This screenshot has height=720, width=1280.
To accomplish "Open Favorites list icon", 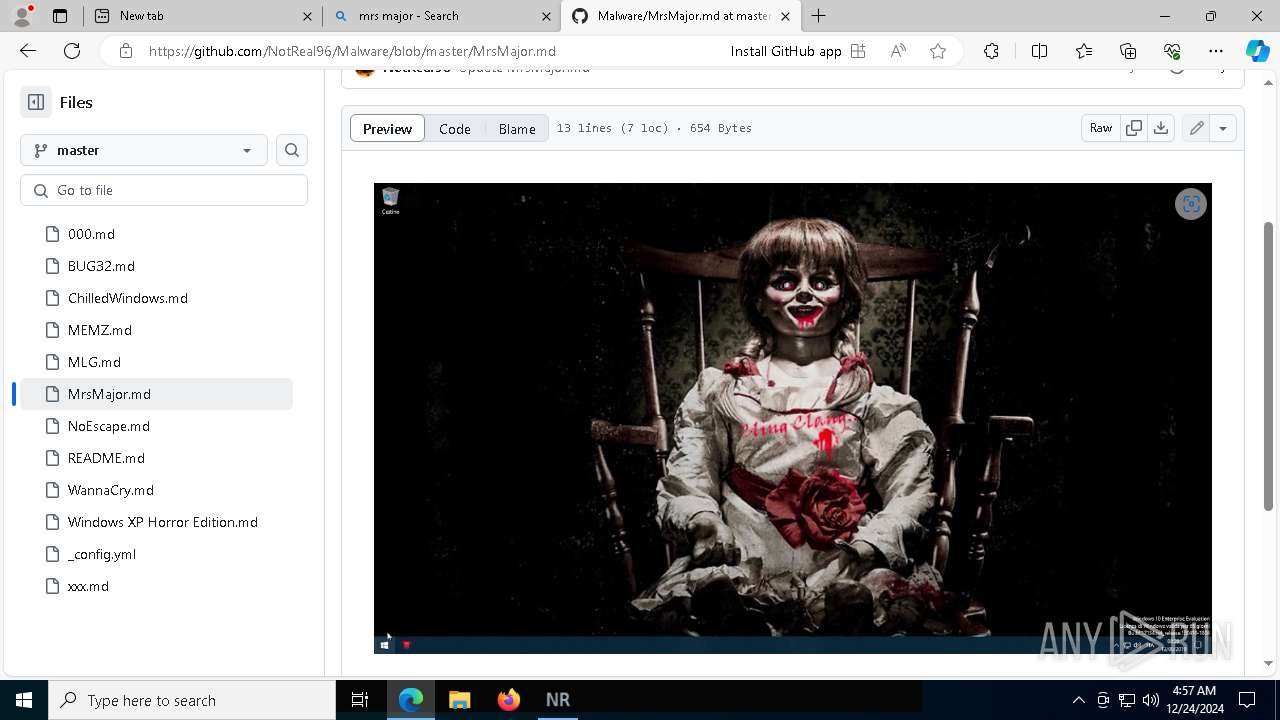I will [1084, 51].
